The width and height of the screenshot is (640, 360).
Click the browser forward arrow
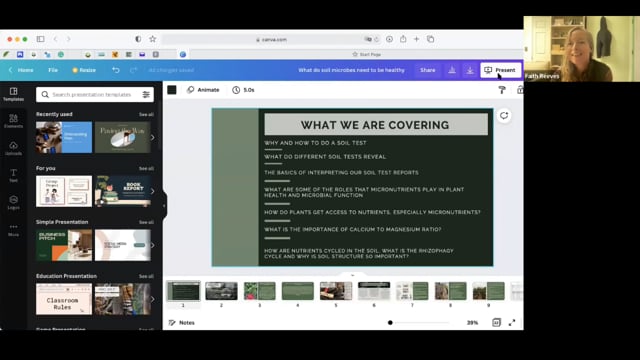pos(69,39)
